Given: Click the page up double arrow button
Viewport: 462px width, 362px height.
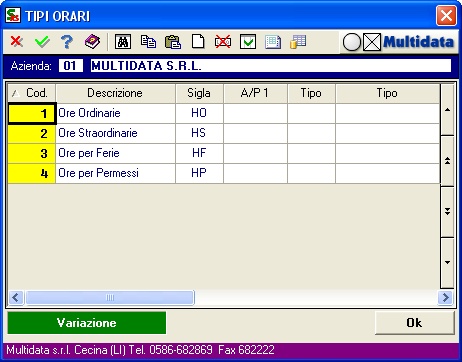Looking at the screenshot, I should click(x=447, y=161).
